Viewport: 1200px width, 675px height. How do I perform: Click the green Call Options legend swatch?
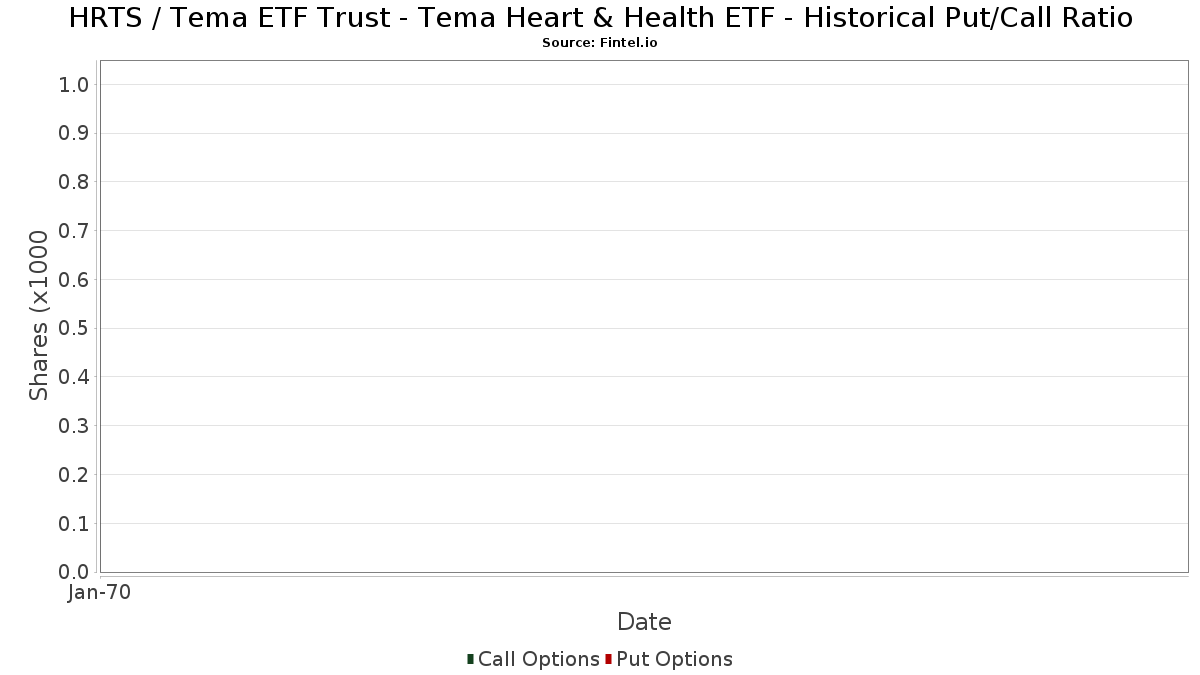point(470,659)
